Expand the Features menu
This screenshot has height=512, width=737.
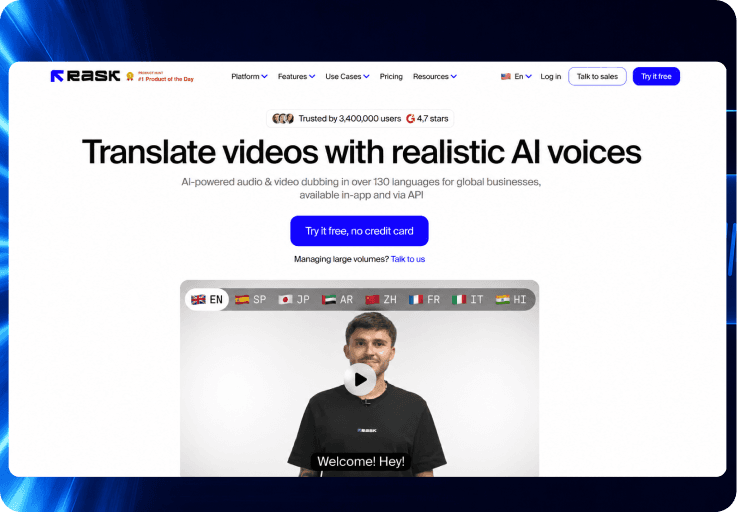pyautogui.click(x=296, y=77)
